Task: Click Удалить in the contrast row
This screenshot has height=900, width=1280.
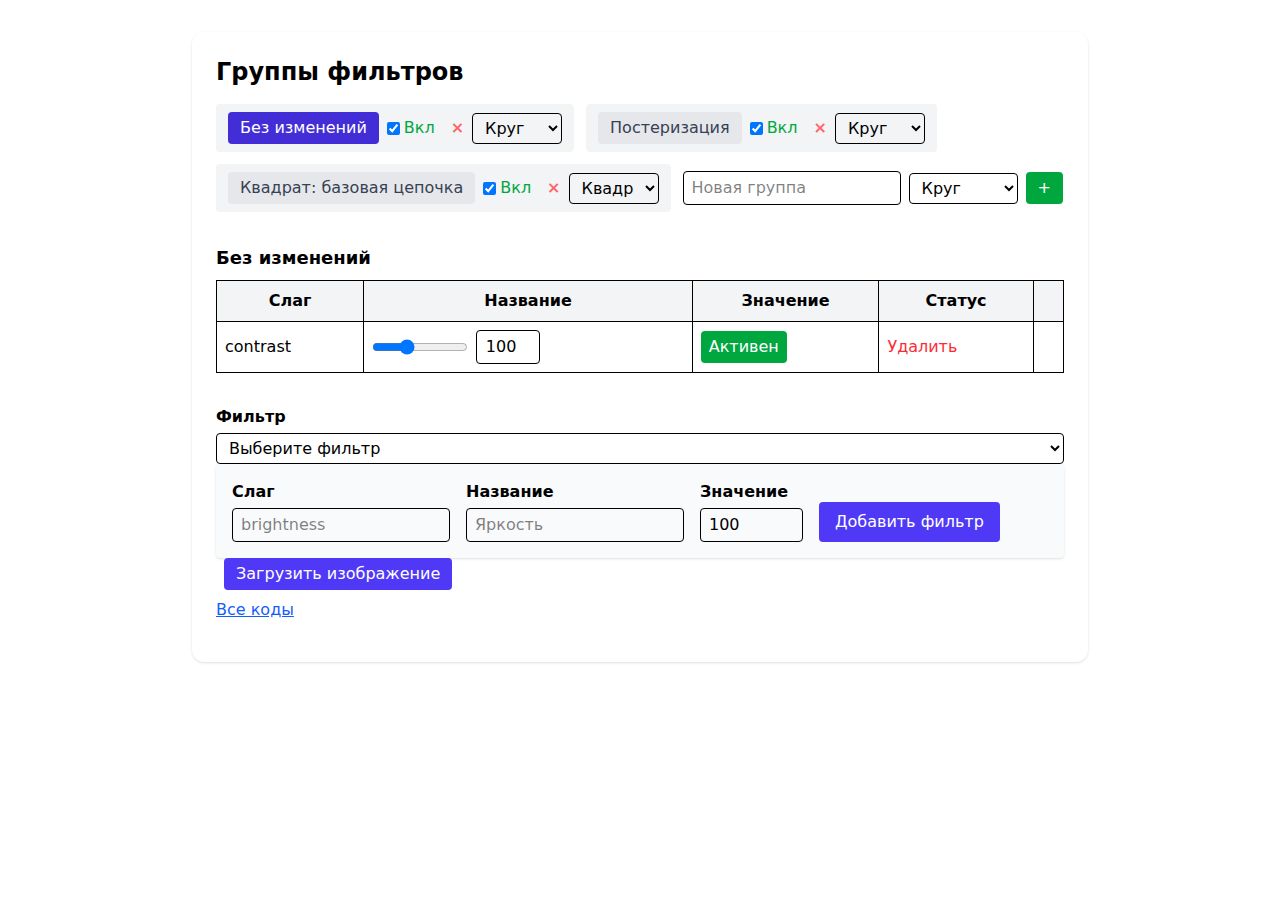Action: 922,347
